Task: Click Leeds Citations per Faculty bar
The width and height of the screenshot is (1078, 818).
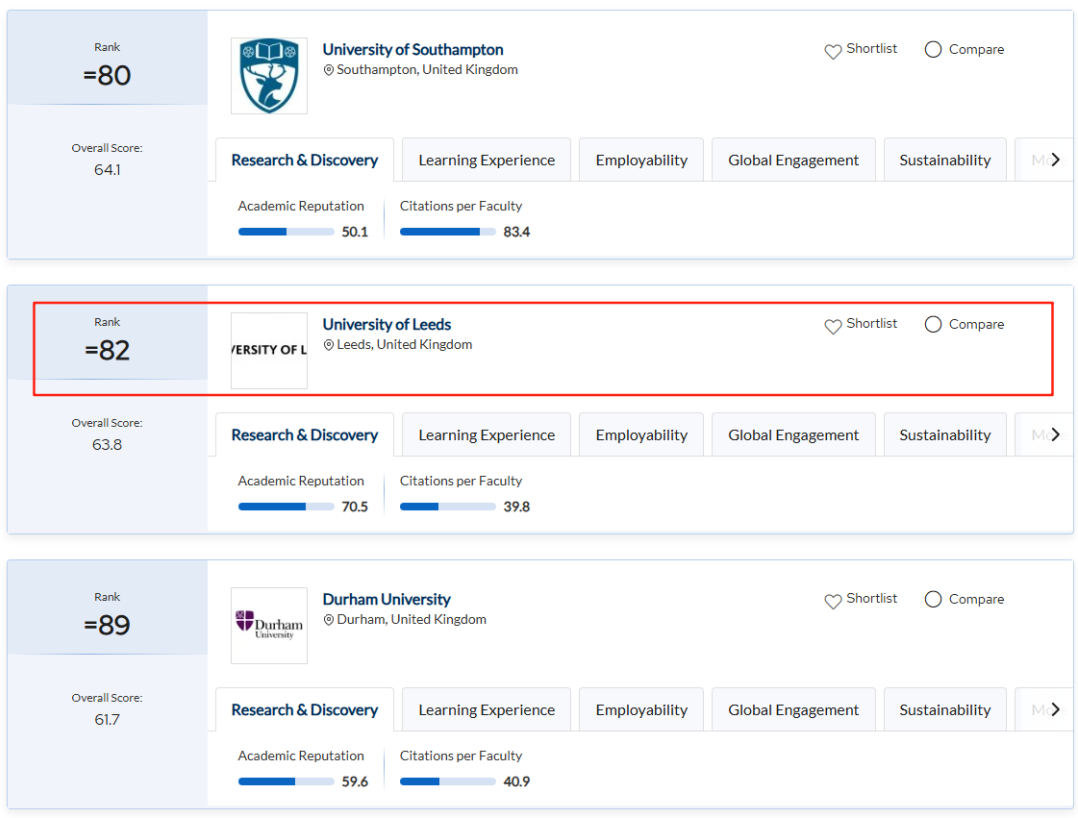Action: point(448,507)
